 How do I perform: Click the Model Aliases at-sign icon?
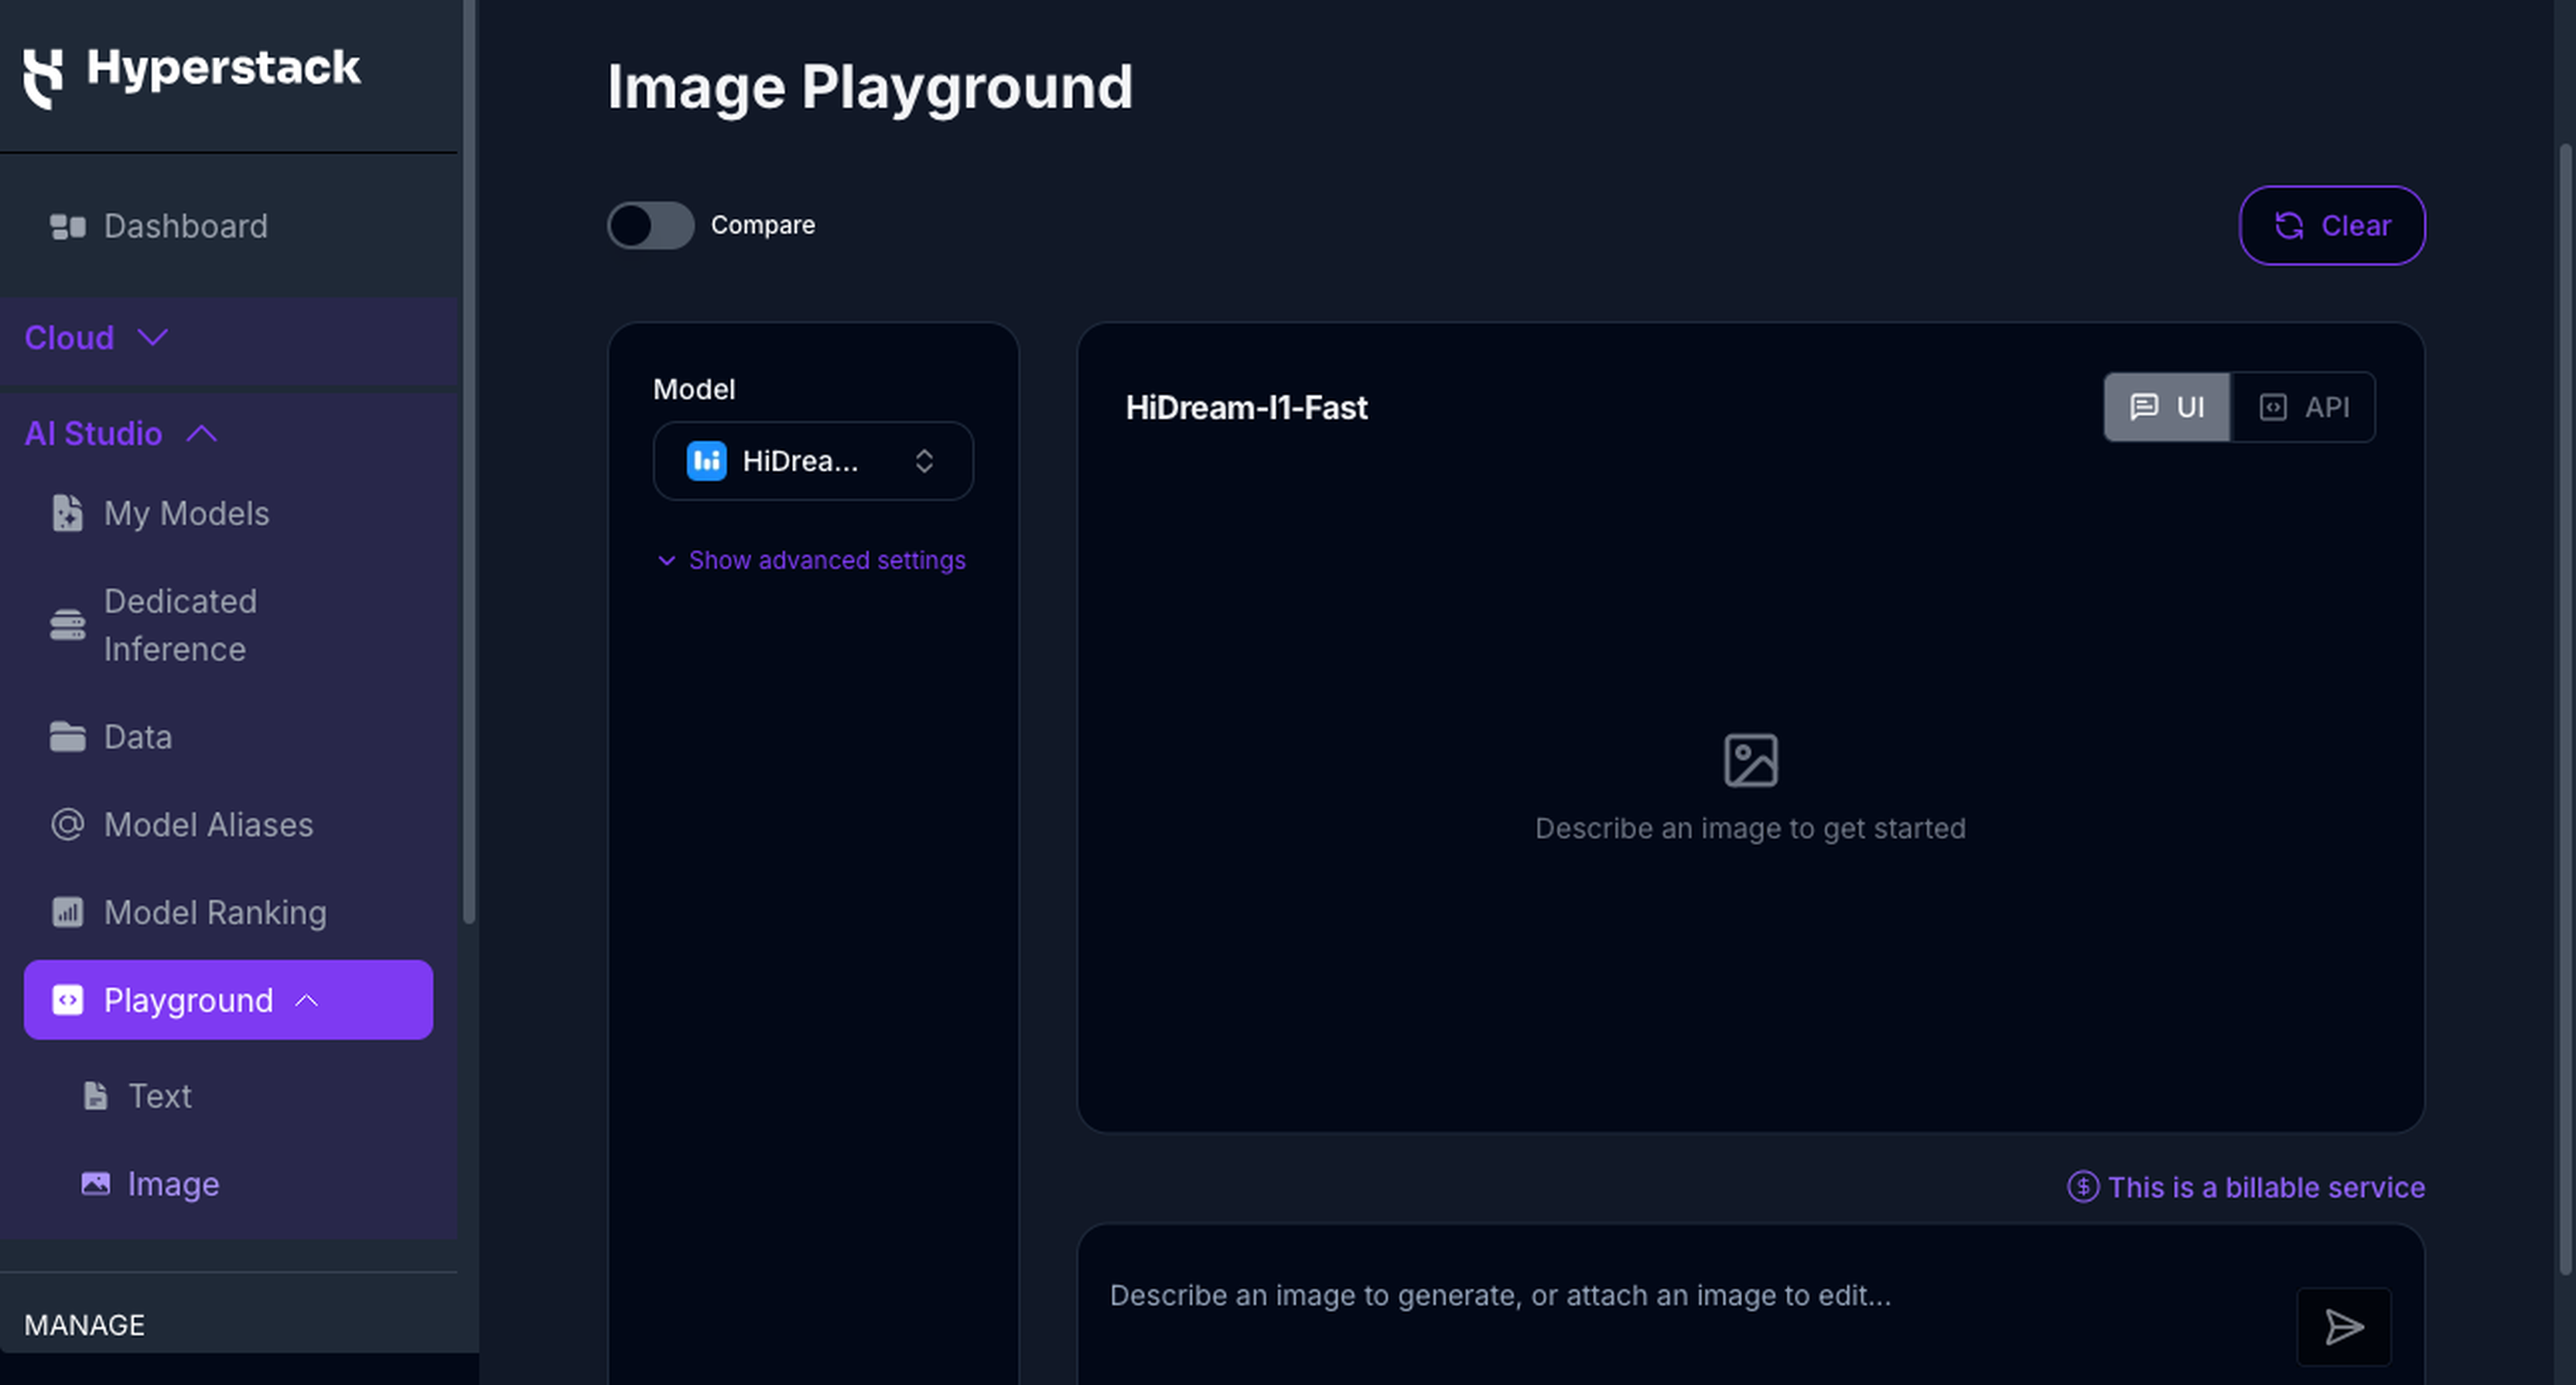pos(67,825)
